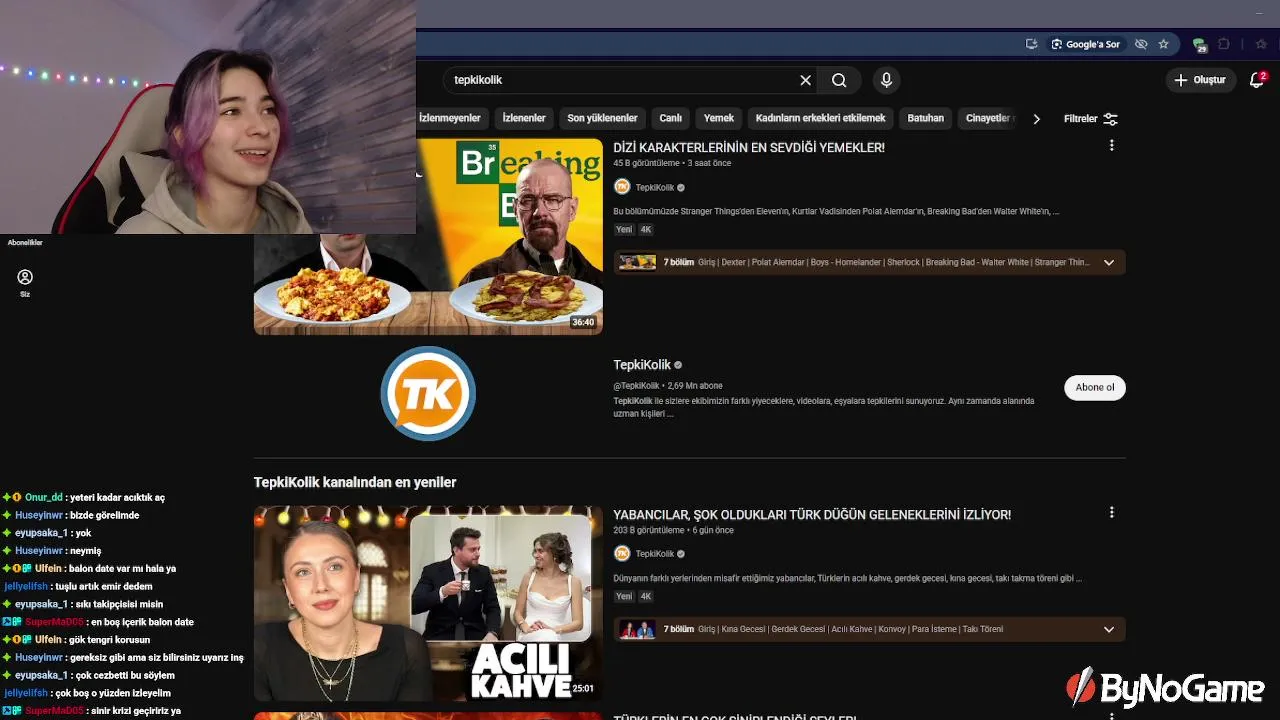Select the Canlı filter chip
This screenshot has height=720, width=1280.
pyautogui.click(x=670, y=118)
